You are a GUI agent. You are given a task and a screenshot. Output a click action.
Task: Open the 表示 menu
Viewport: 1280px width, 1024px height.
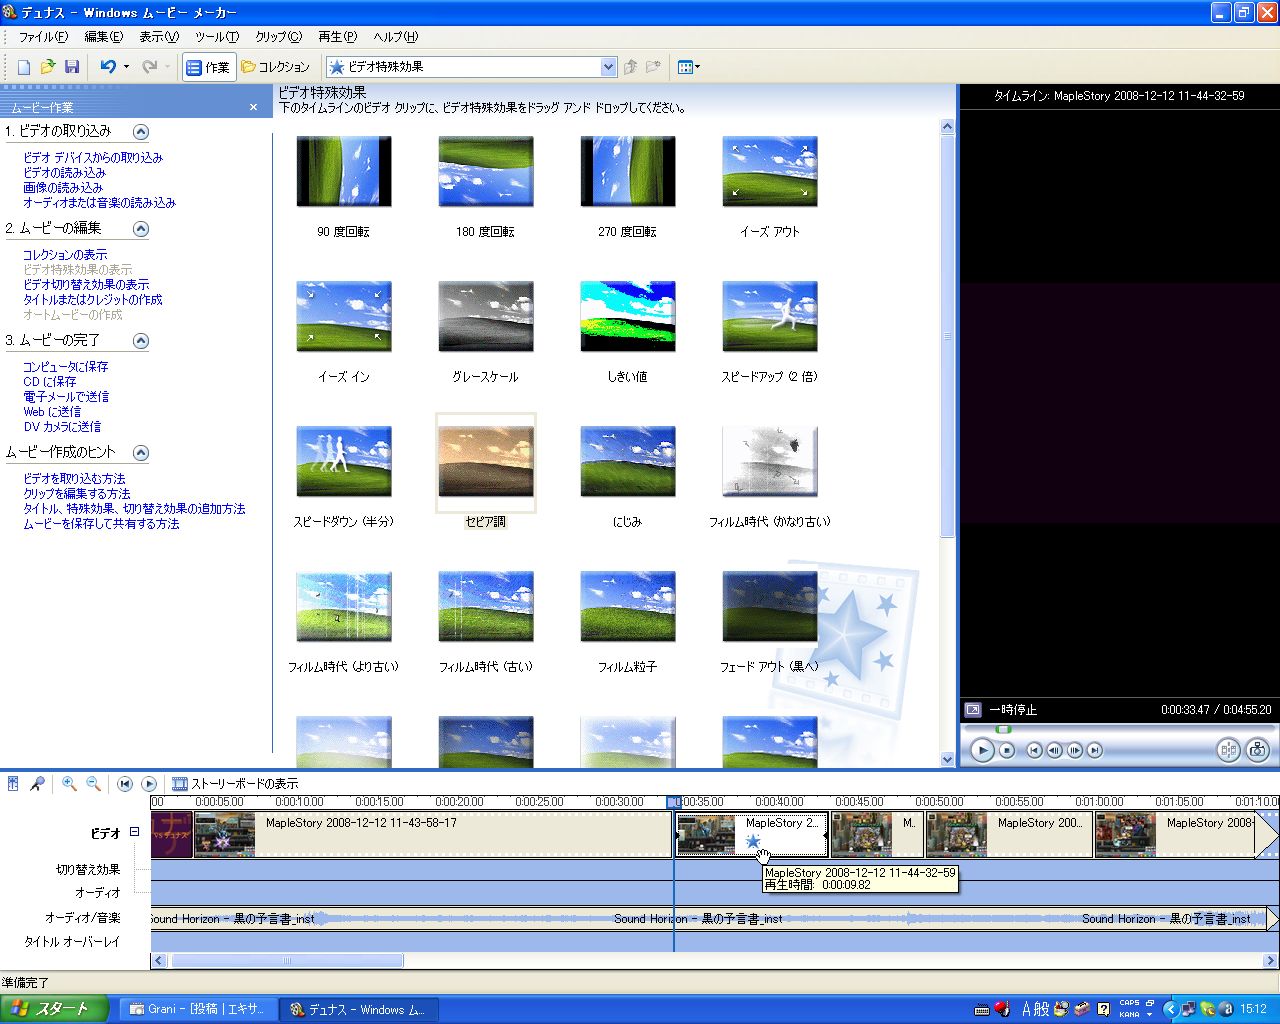(x=158, y=37)
